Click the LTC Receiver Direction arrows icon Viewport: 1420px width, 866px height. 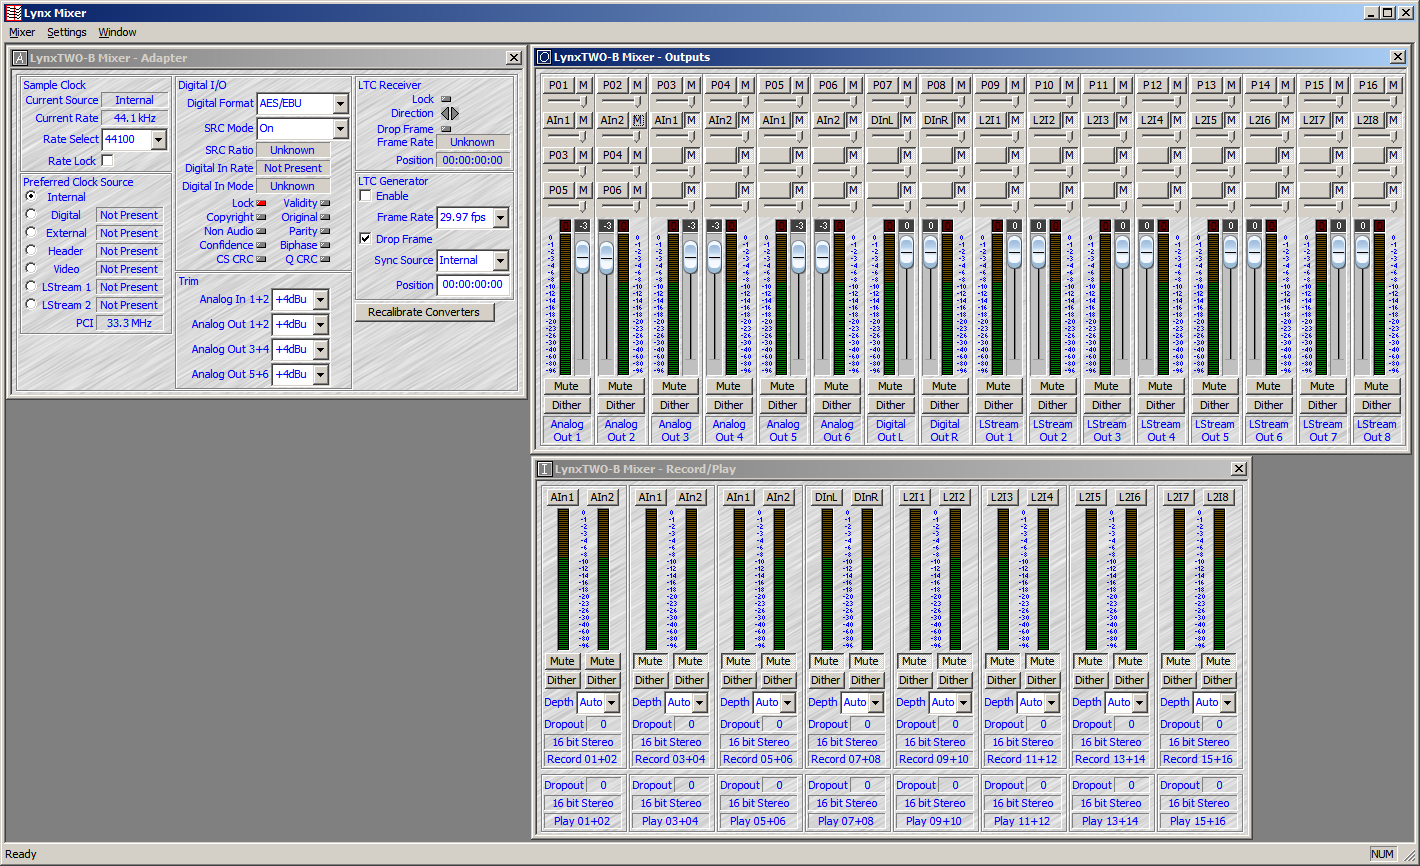pyautogui.click(x=449, y=114)
